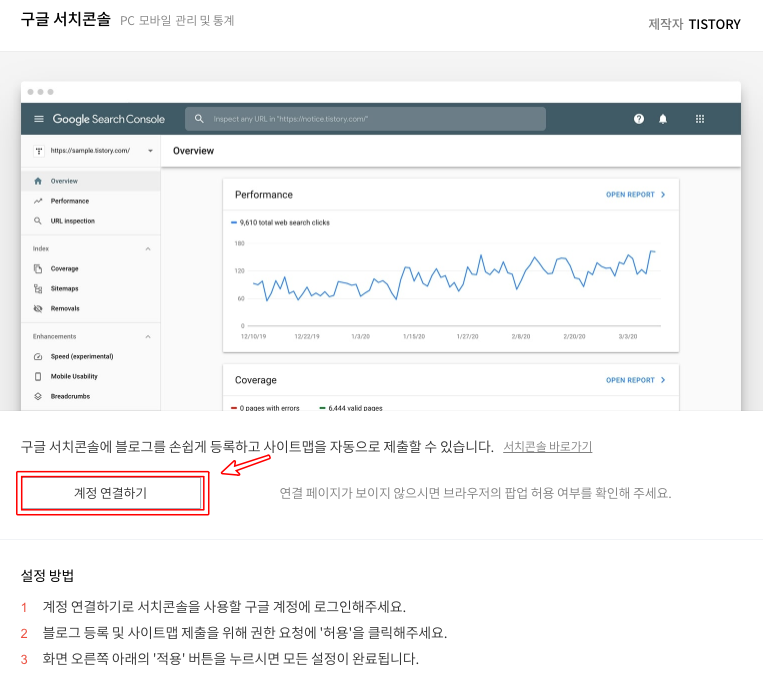
Task: Click the Google Search Console logo
Action: point(109,119)
